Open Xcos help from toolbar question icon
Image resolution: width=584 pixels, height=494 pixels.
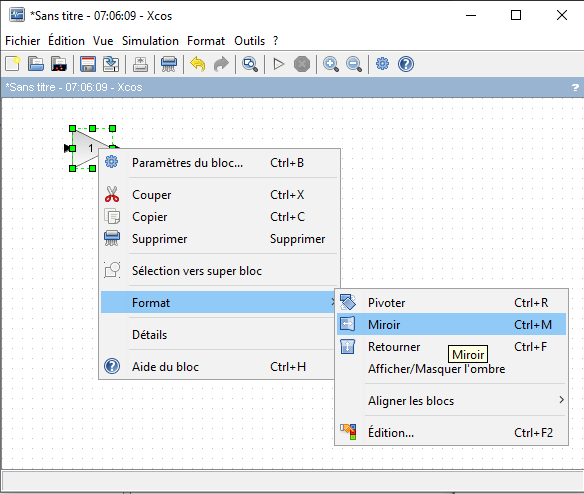pyautogui.click(x=406, y=64)
